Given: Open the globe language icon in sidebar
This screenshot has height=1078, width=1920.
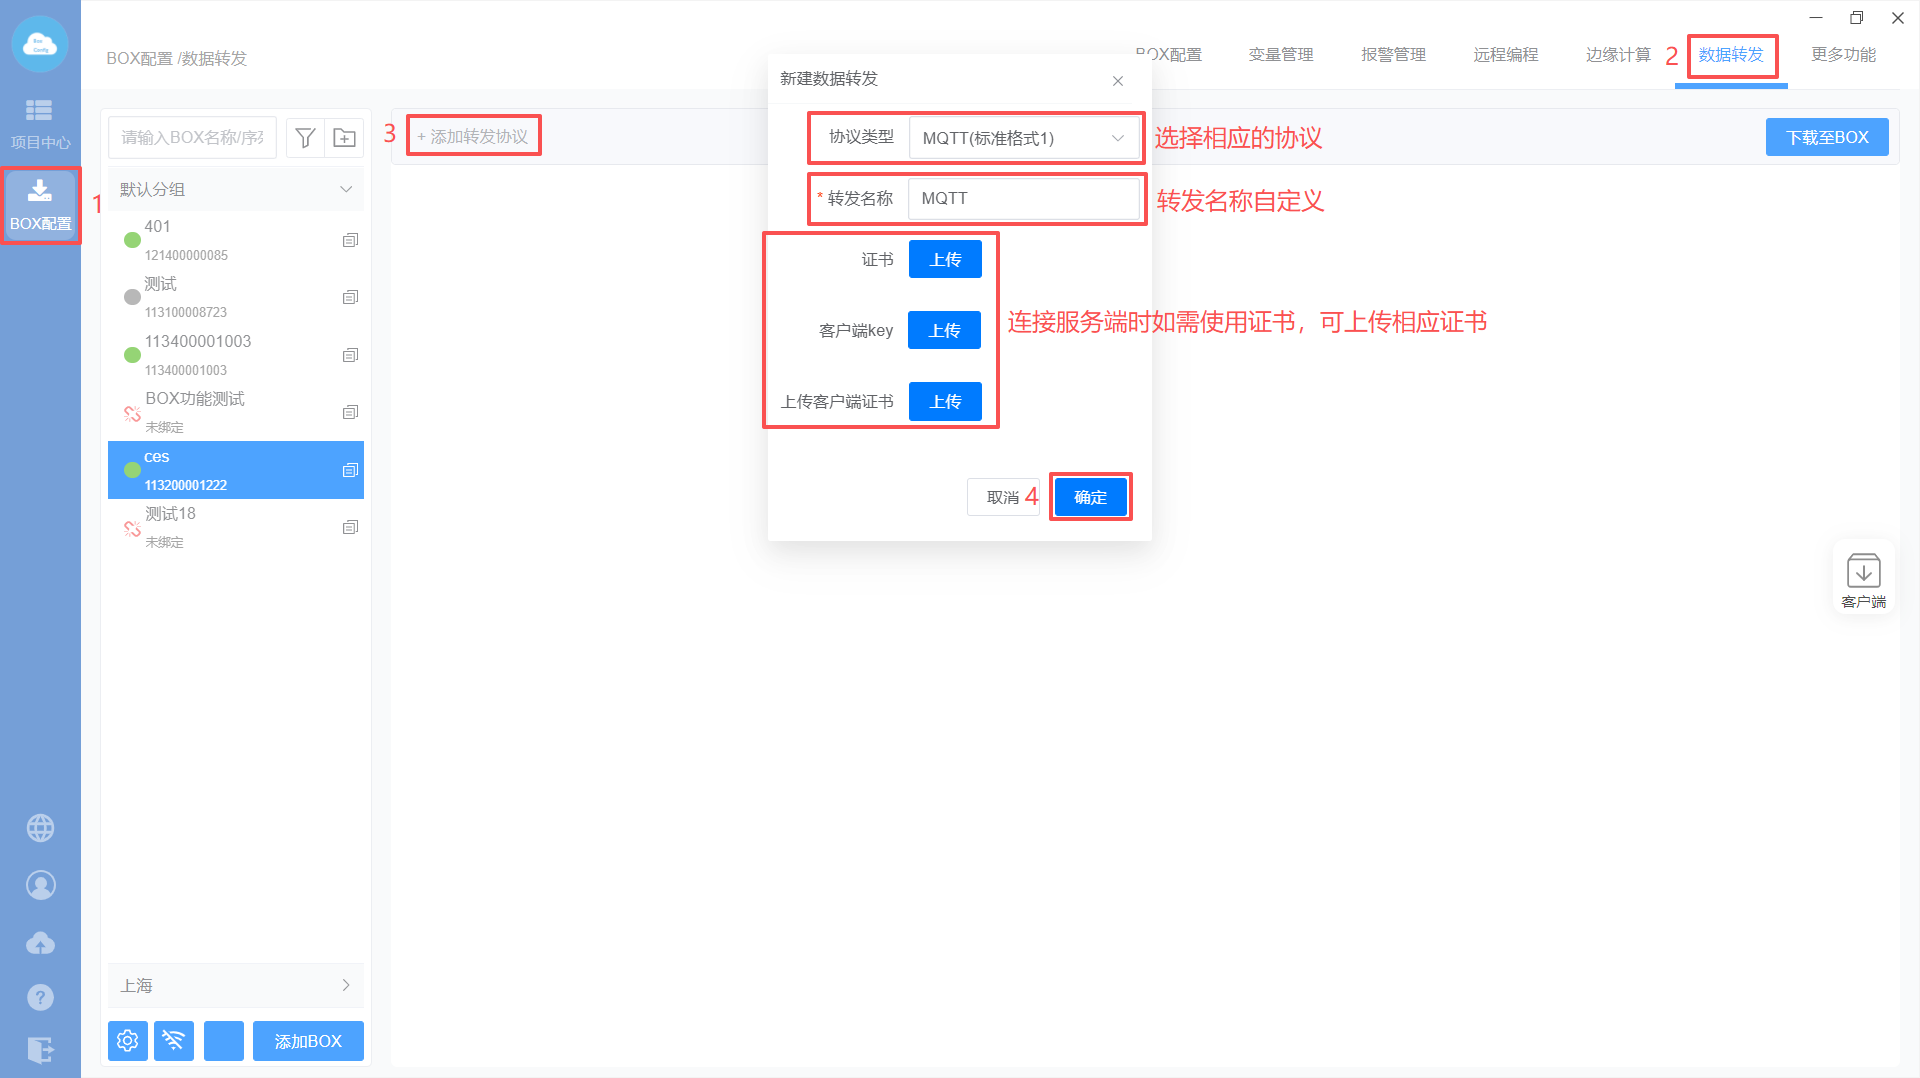Looking at the screenshot, I should 40,828.
